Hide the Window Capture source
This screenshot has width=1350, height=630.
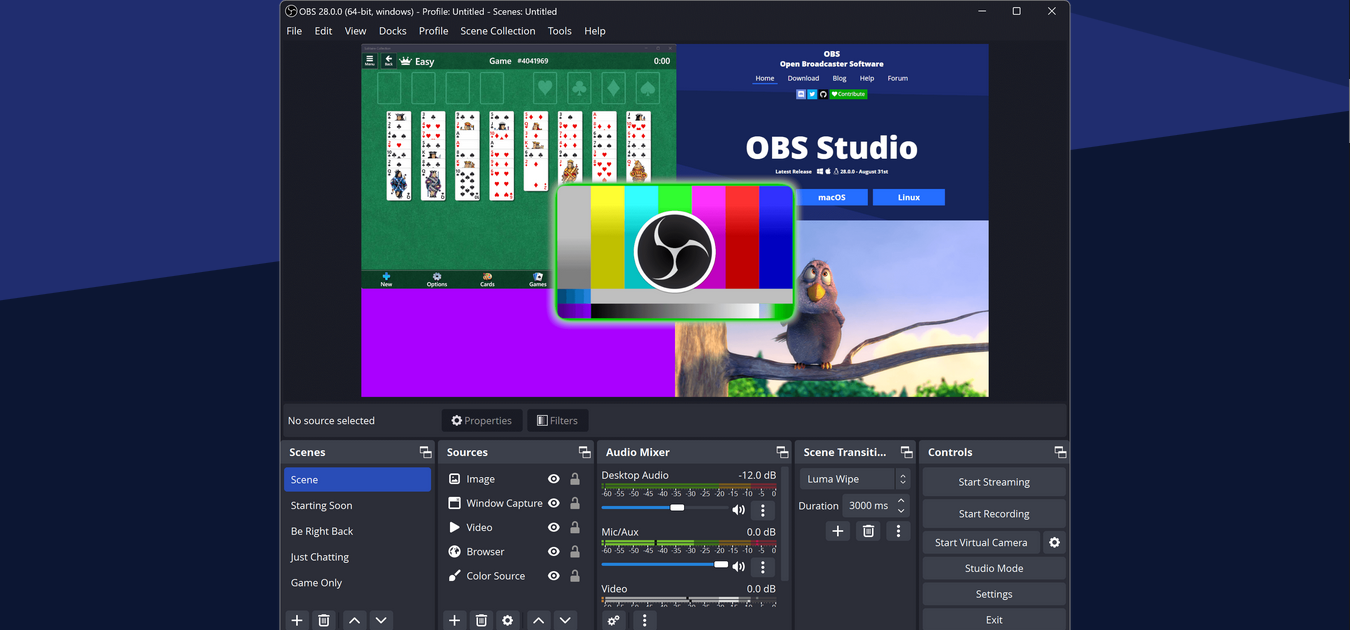pyautogui.click(x=554, y=503)
